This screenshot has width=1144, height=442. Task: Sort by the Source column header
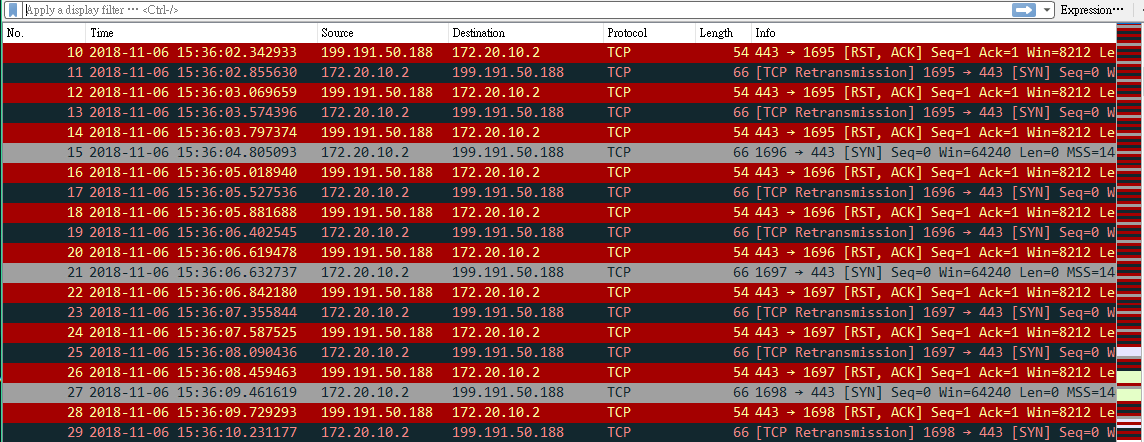383,34
